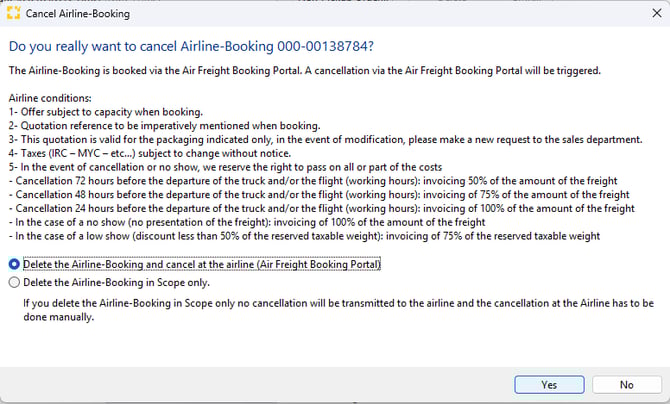Viewport: 670px width, 404px height.
Task: Click the low show invoicing condition line
Action: (x=304, y=236)
